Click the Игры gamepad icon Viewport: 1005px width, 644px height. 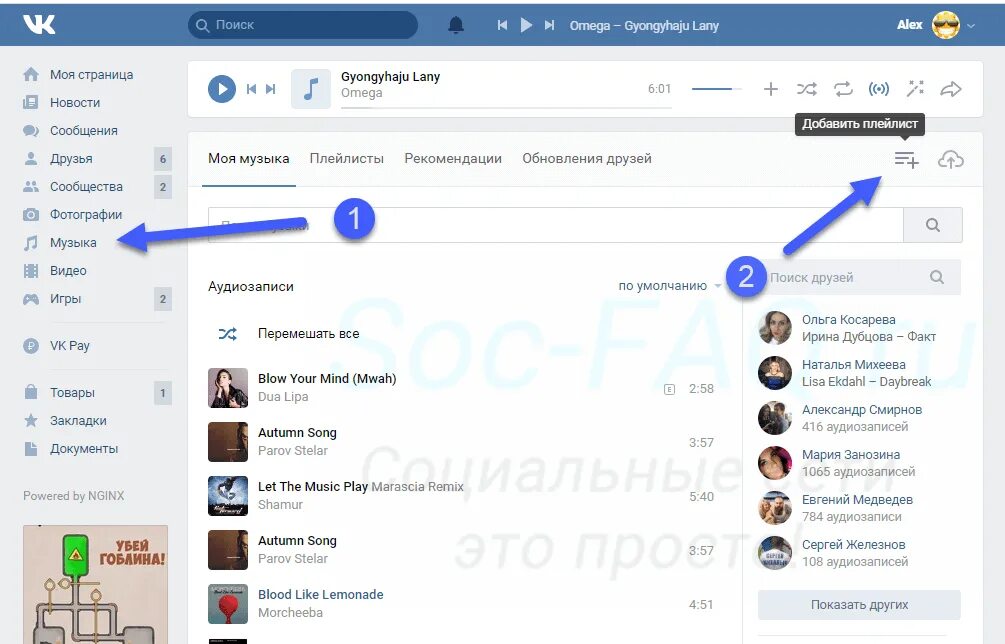point(31,299)
